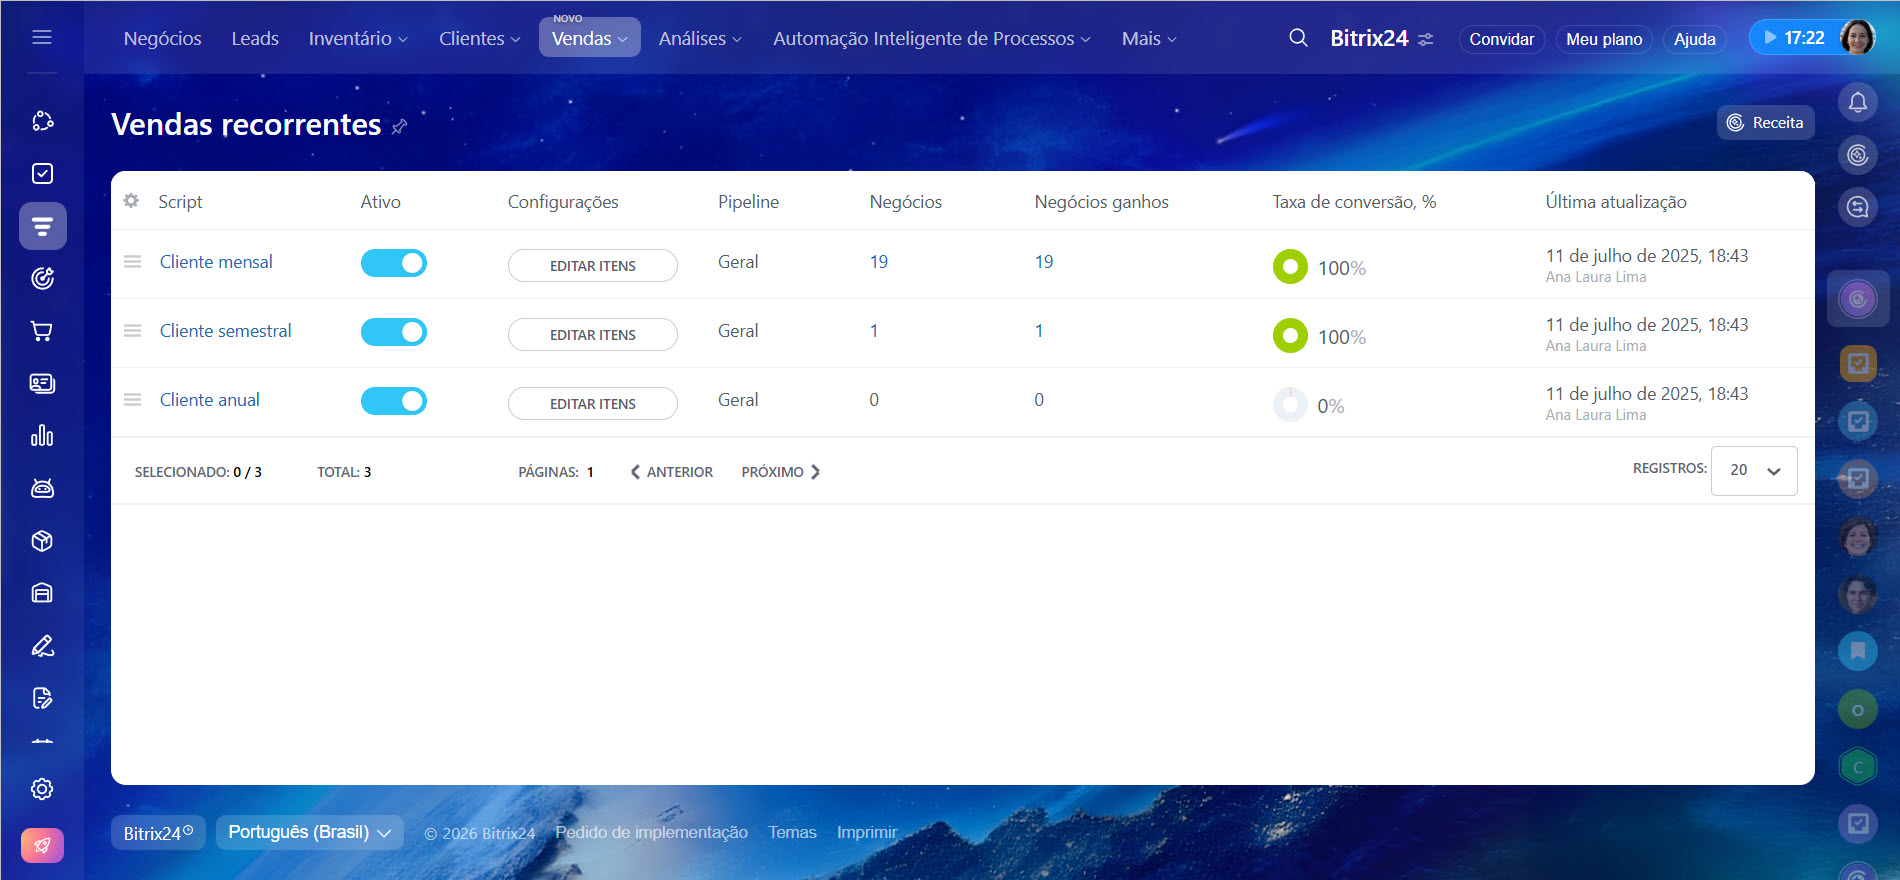Expand the Português (Brasil) language selector
Screen dimensions: 1900x880
click(309, 832)
